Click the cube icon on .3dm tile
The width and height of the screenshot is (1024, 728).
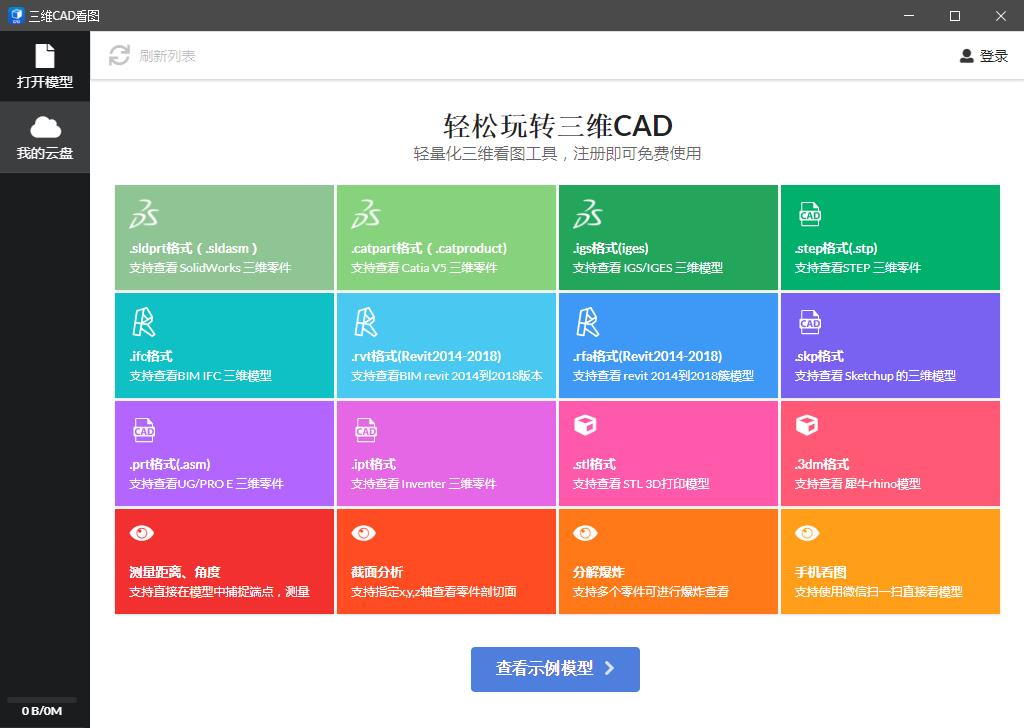807,427
